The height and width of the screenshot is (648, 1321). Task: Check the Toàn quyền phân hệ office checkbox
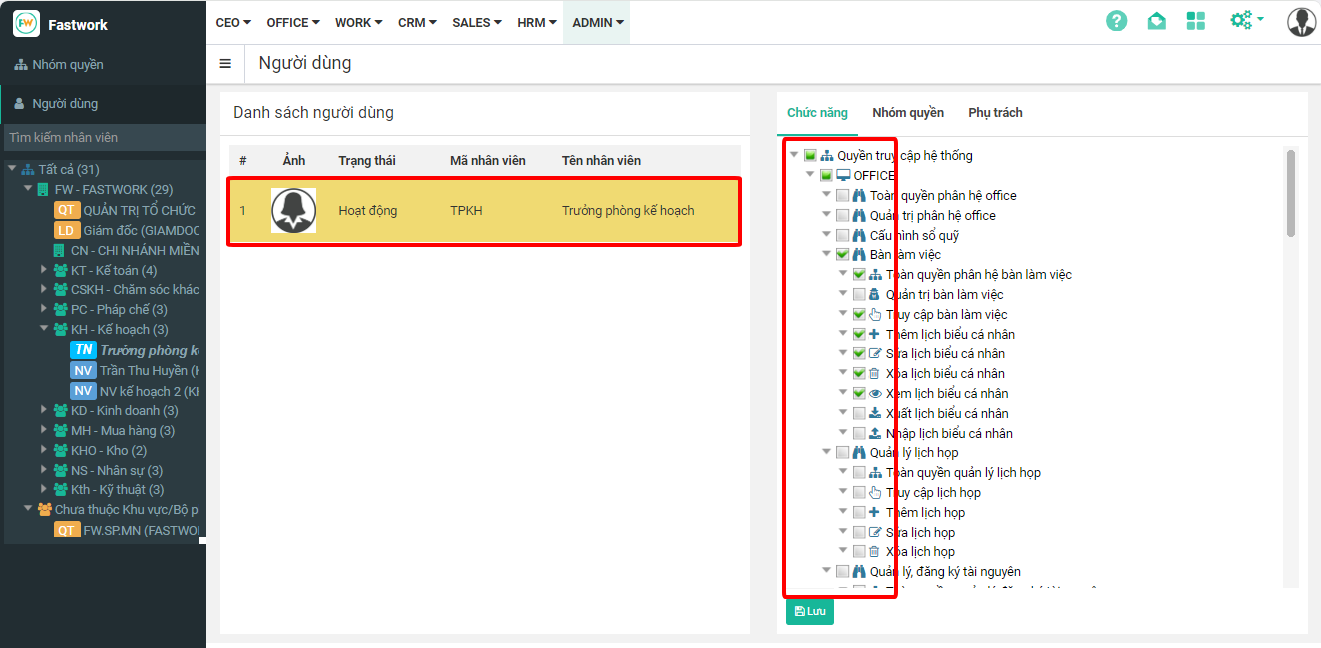point(843,196)
